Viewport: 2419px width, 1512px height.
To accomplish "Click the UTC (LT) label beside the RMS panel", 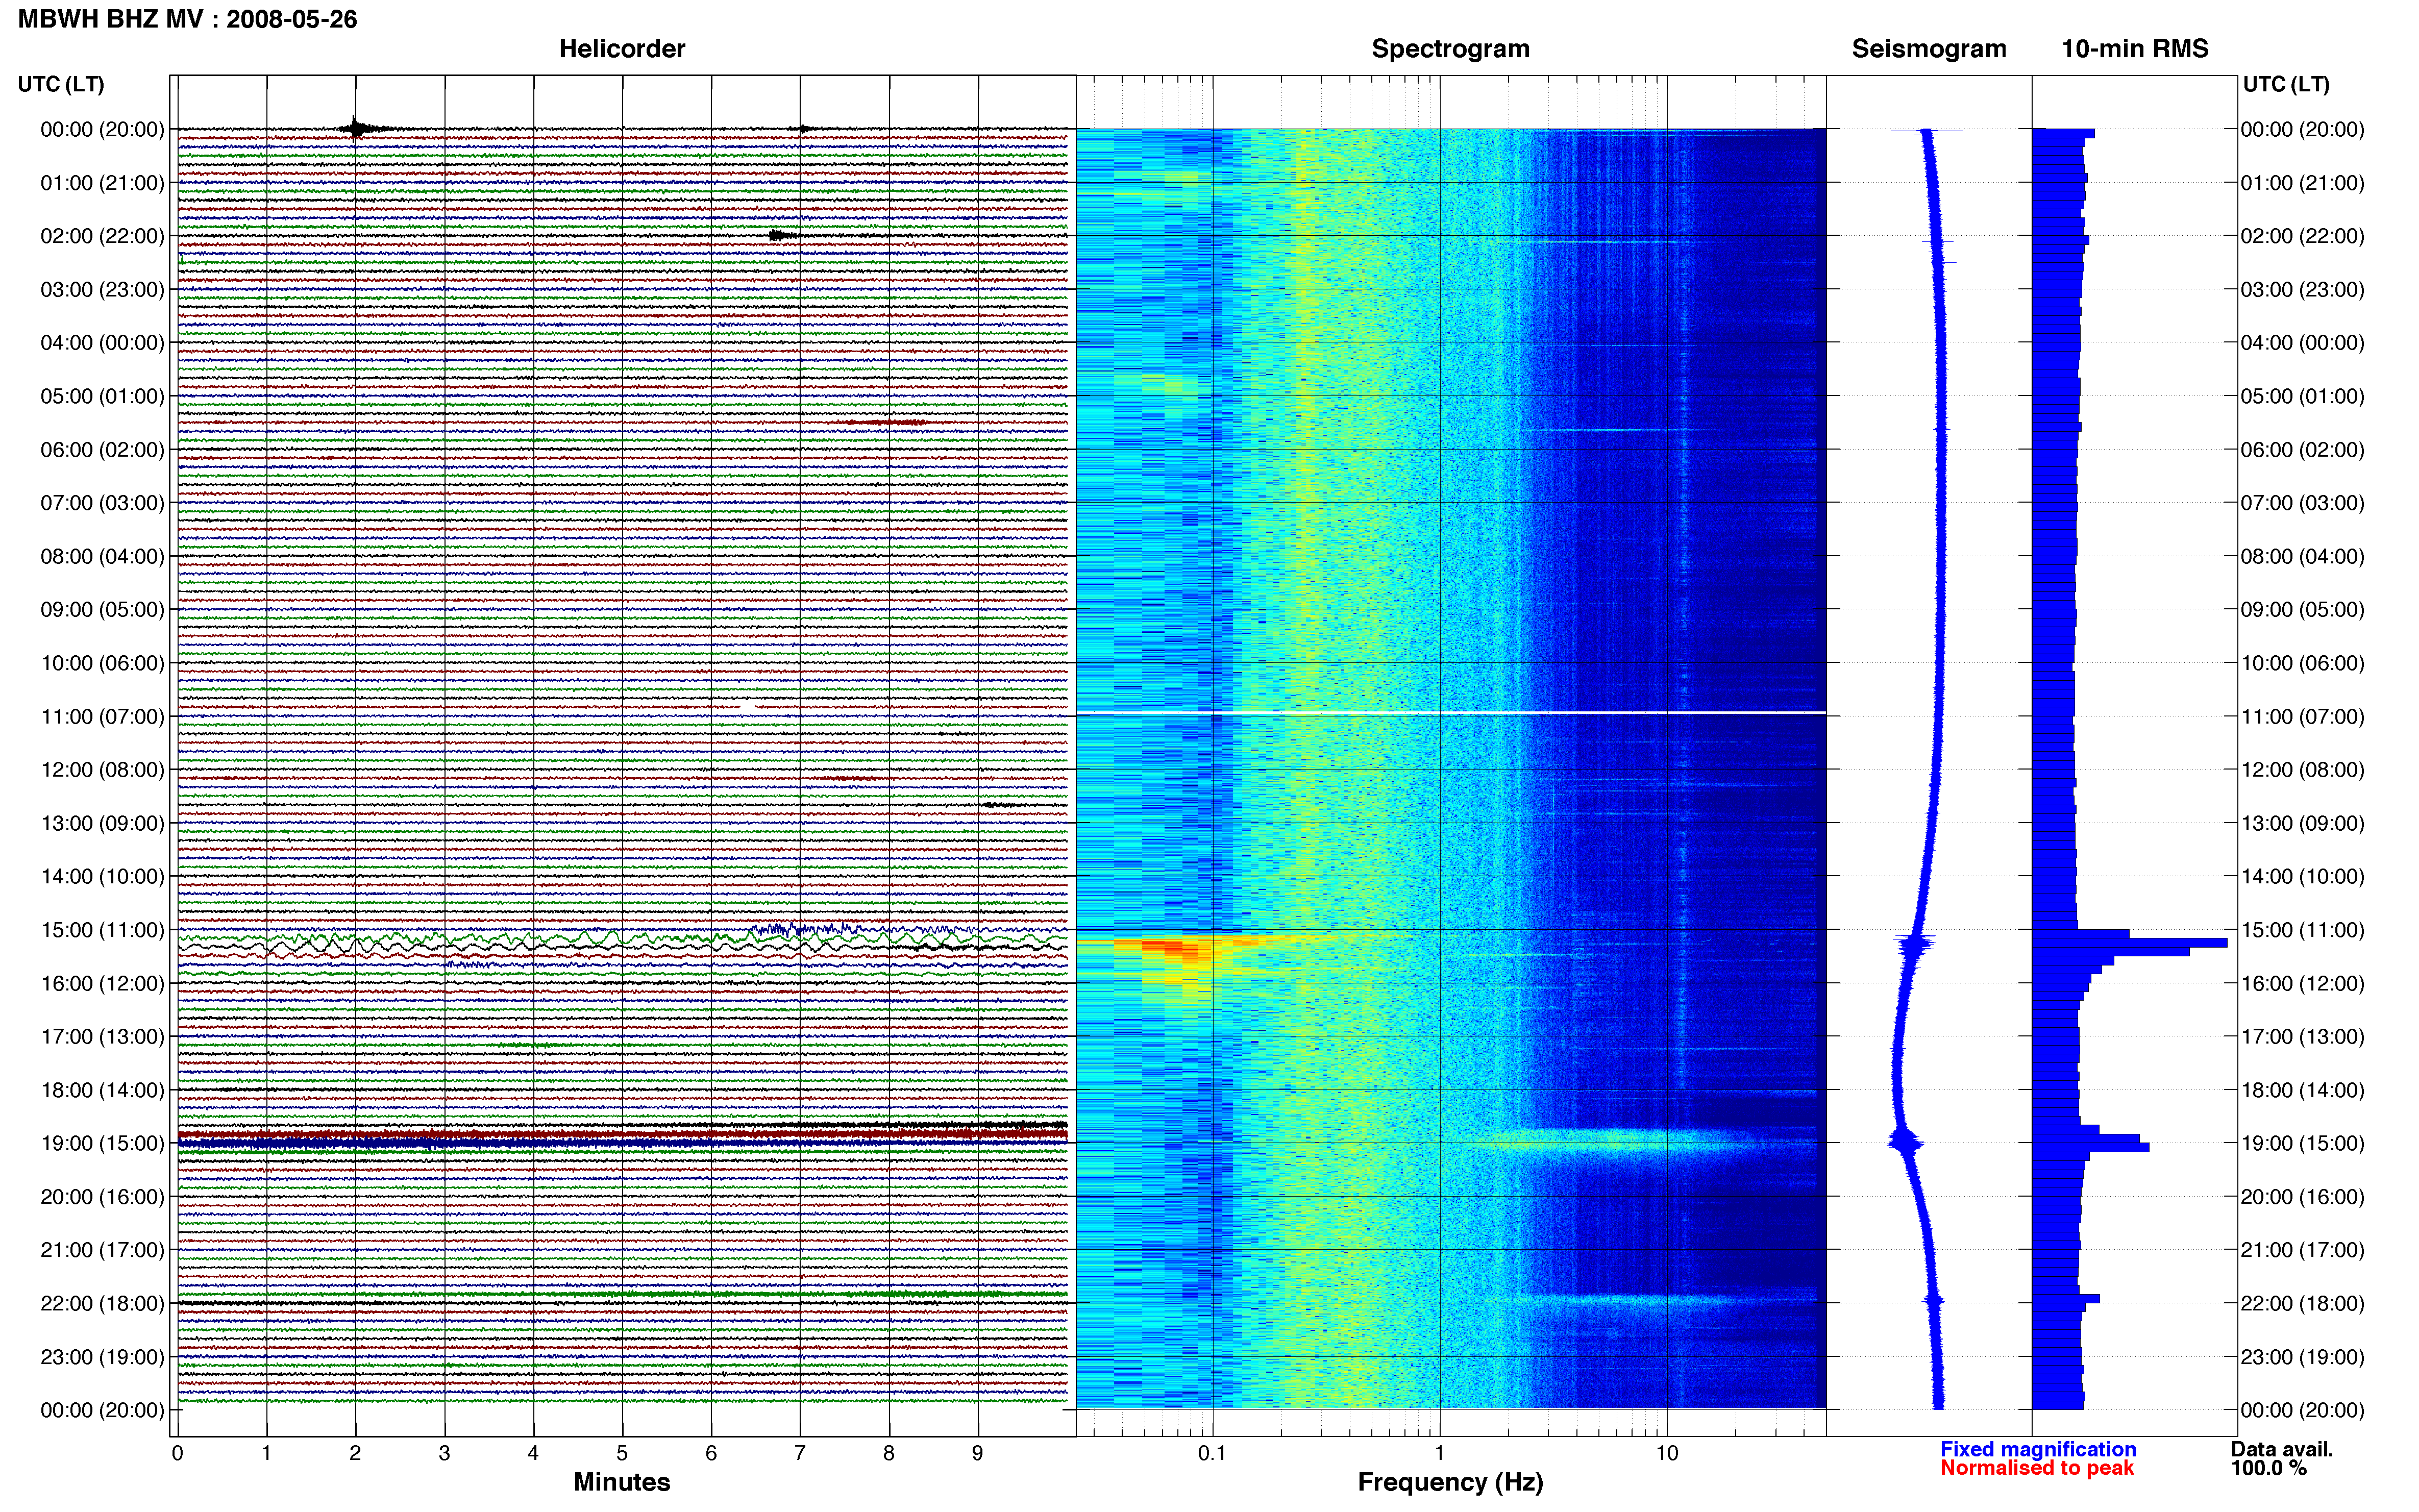I will pos(2286,84).
